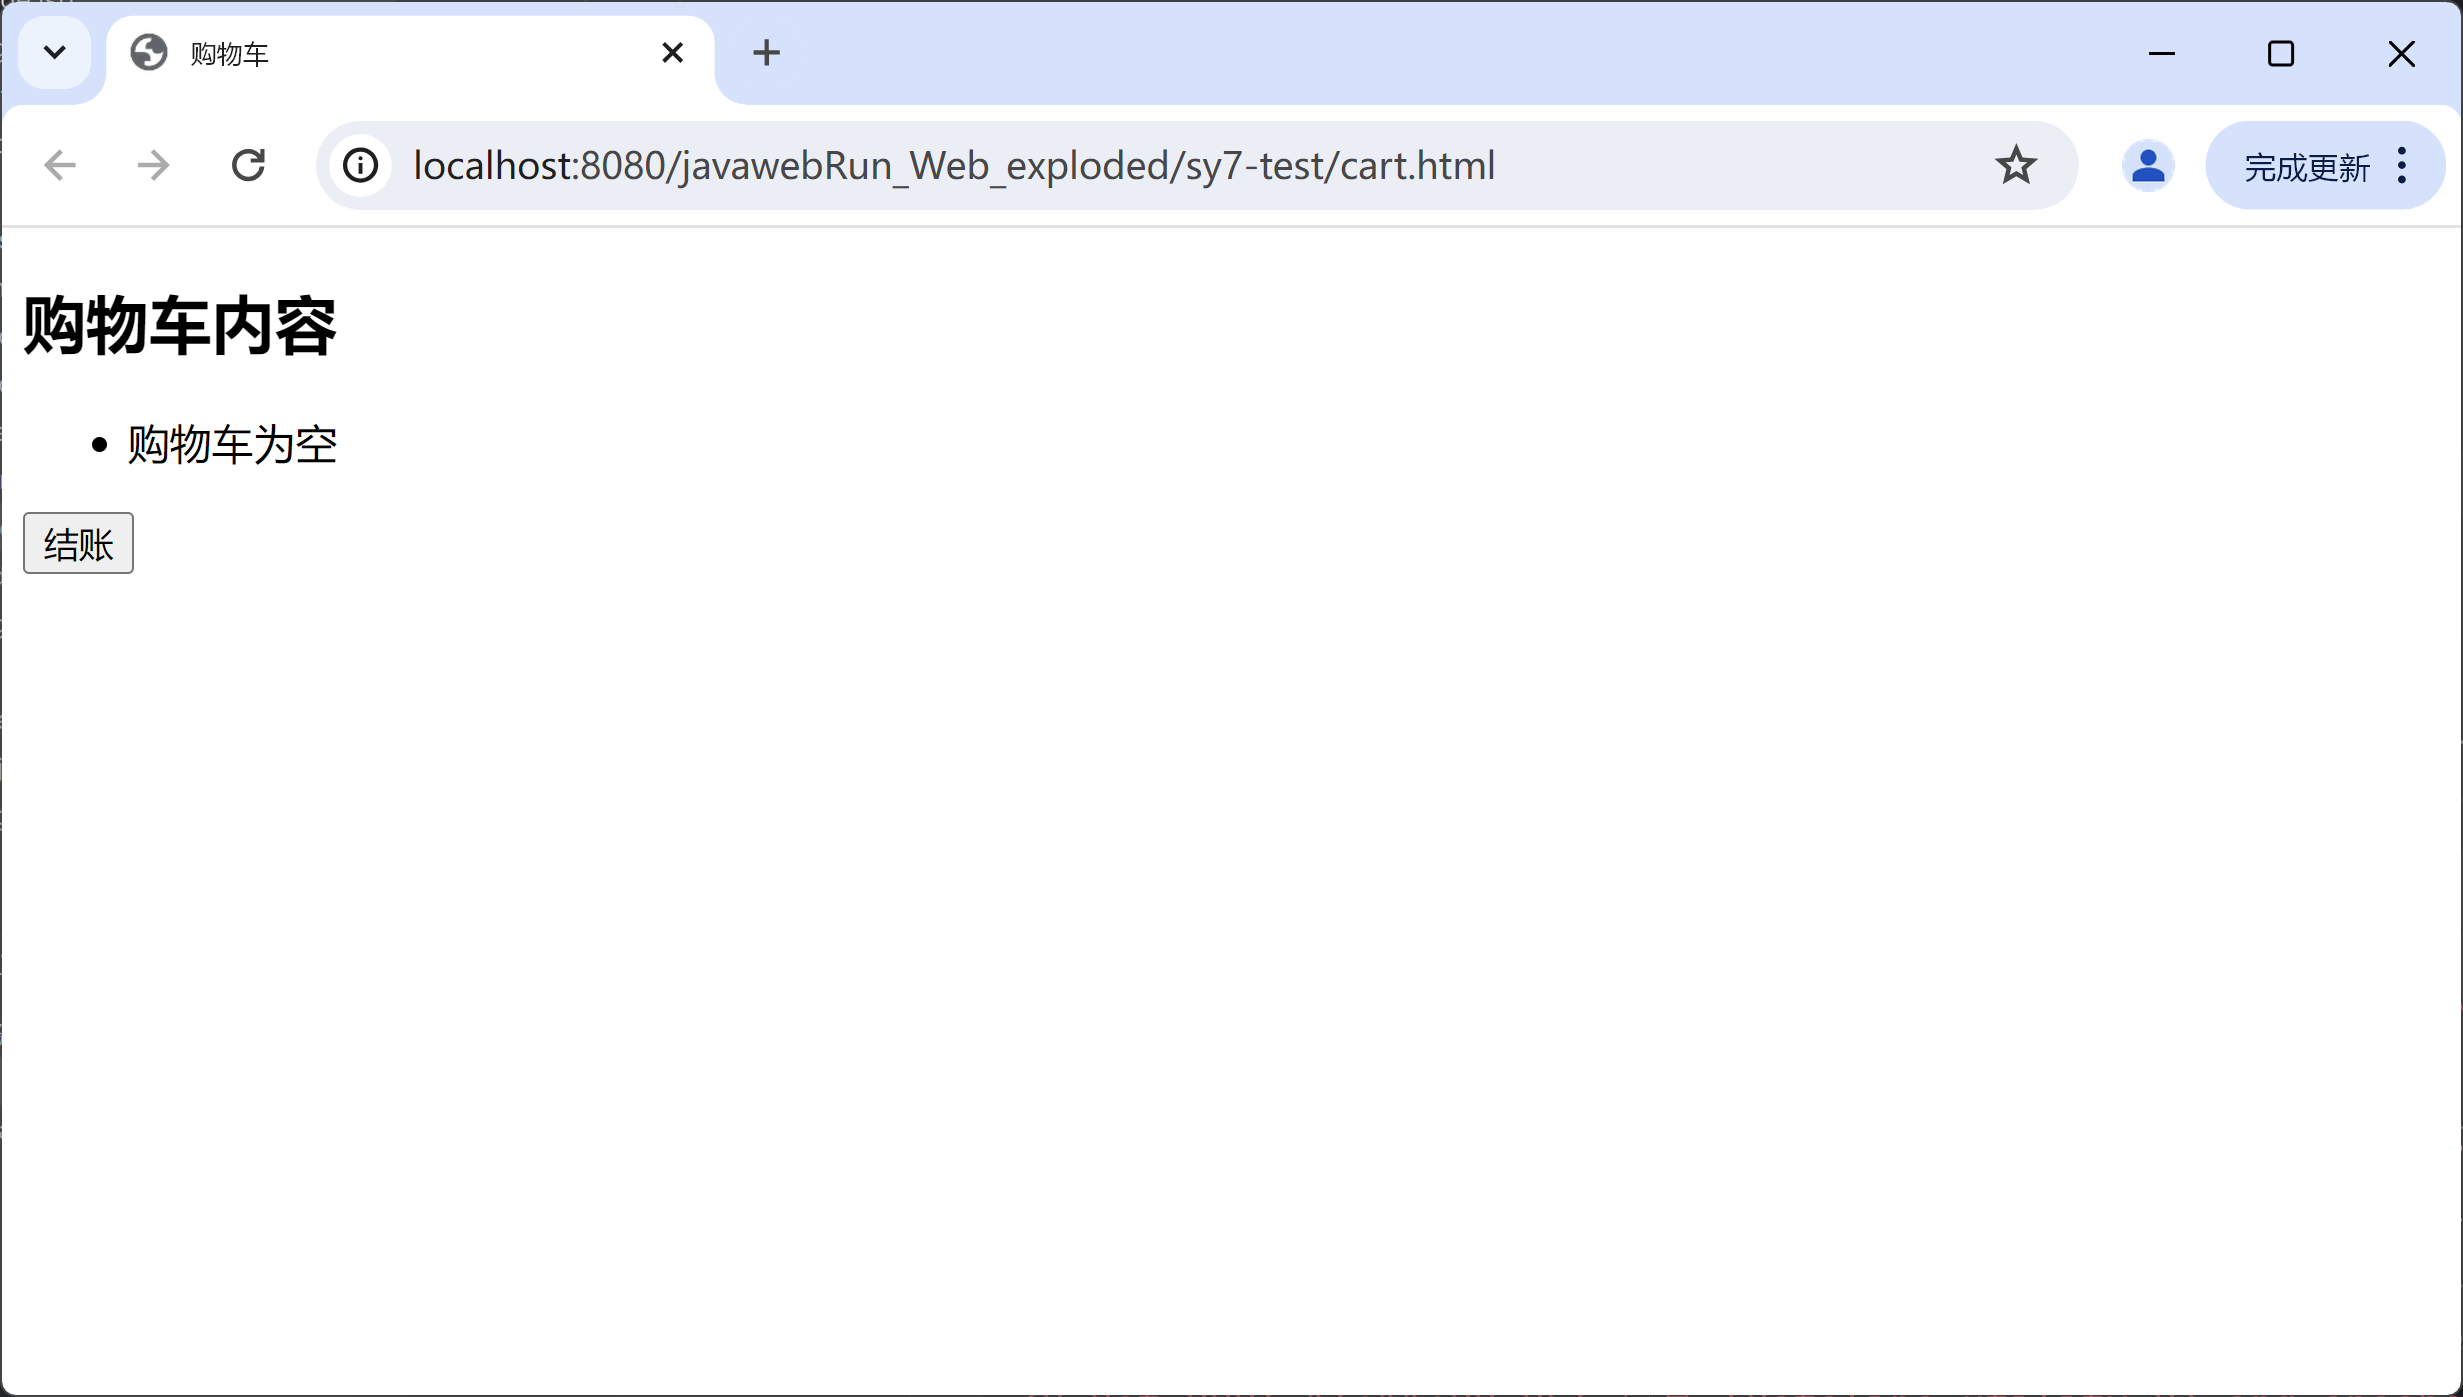Click the 购物车内容 heading
This screenshot has height=1397, width=2463.
pyautogui.click(x=180, y=327)
